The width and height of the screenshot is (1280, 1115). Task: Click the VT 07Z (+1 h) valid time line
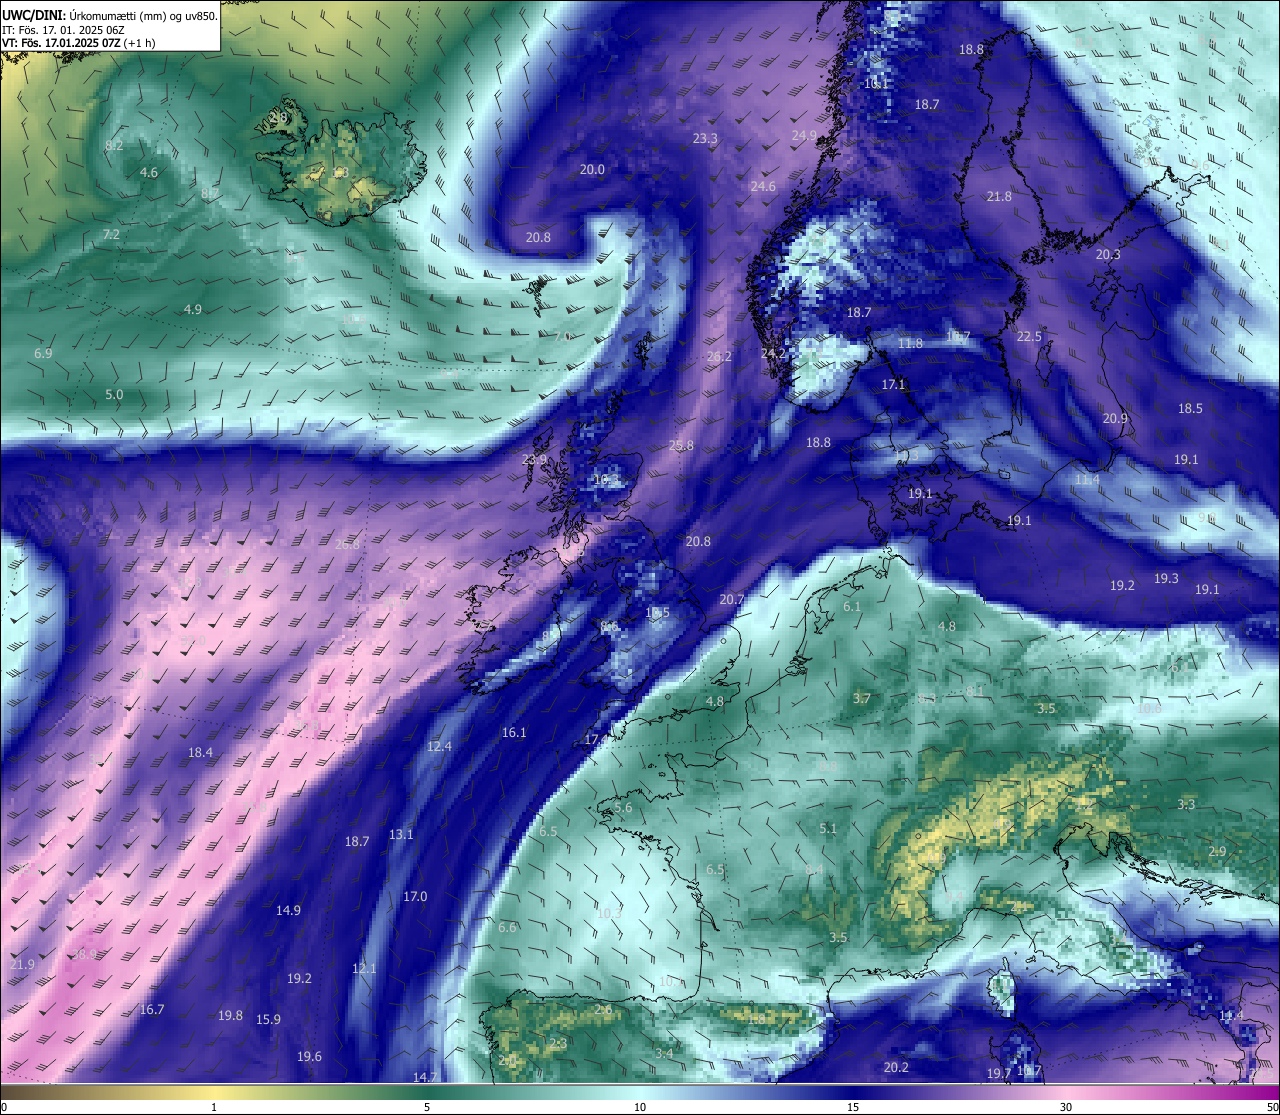point(78,43)
